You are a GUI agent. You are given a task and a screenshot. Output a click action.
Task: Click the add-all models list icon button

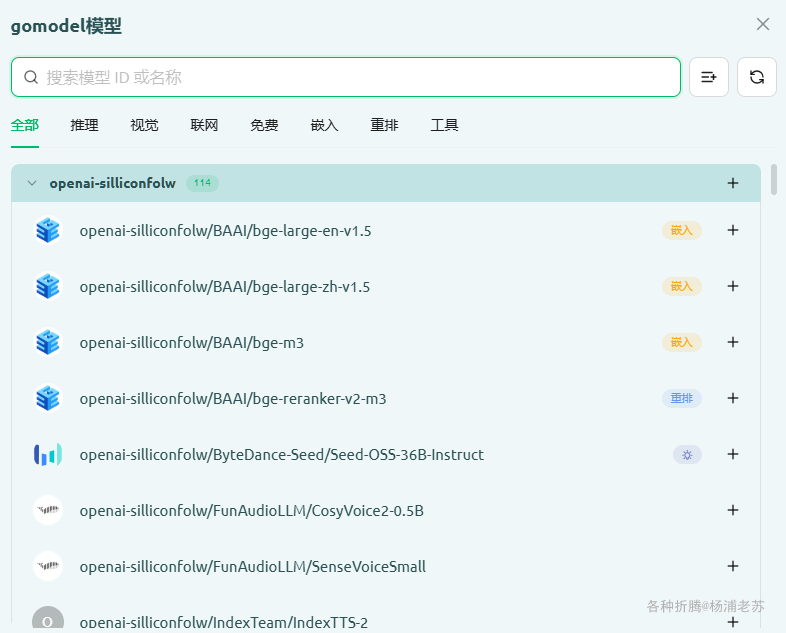click(x=708, y=77)
